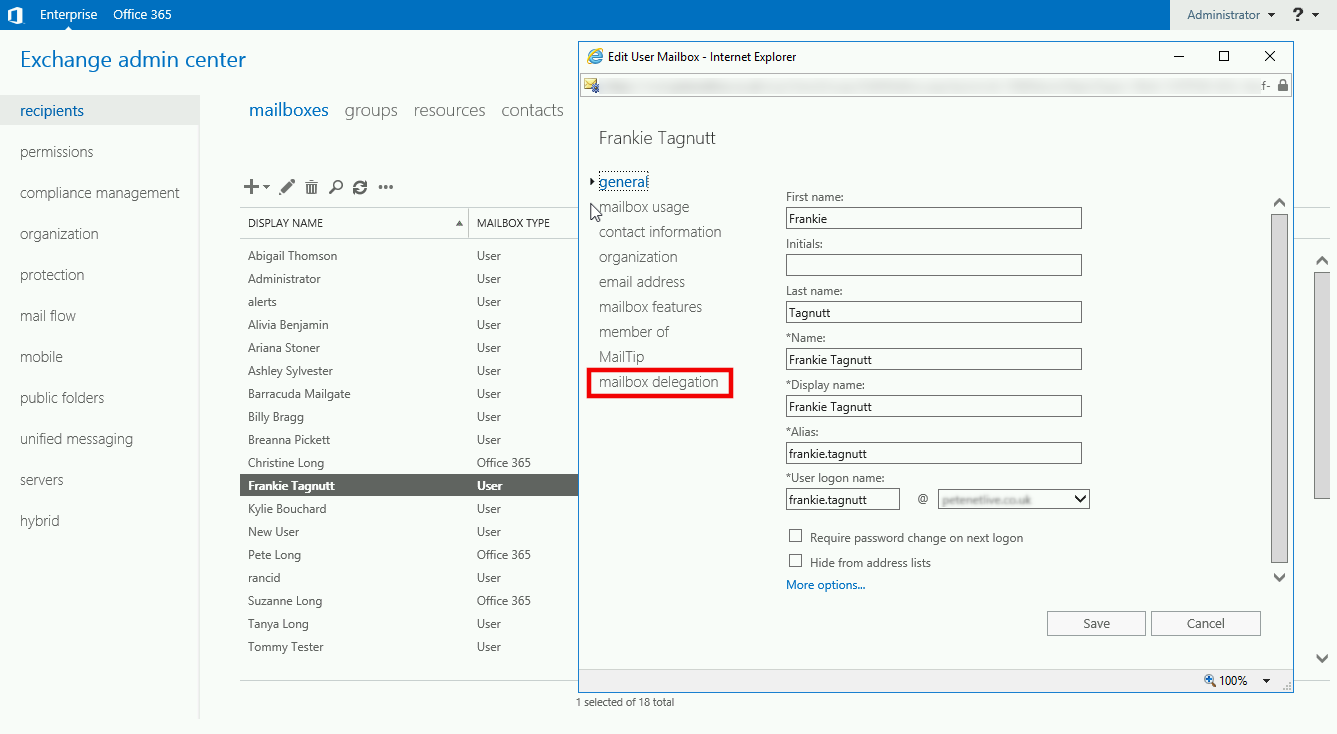Enable Require password change on next logon

coord(795,535)
